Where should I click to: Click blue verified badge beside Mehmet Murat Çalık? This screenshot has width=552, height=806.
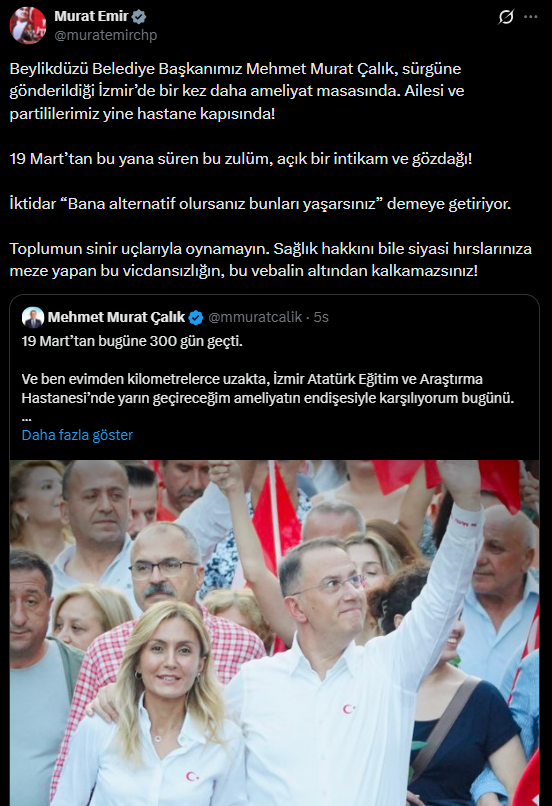[x=196, y=318]
